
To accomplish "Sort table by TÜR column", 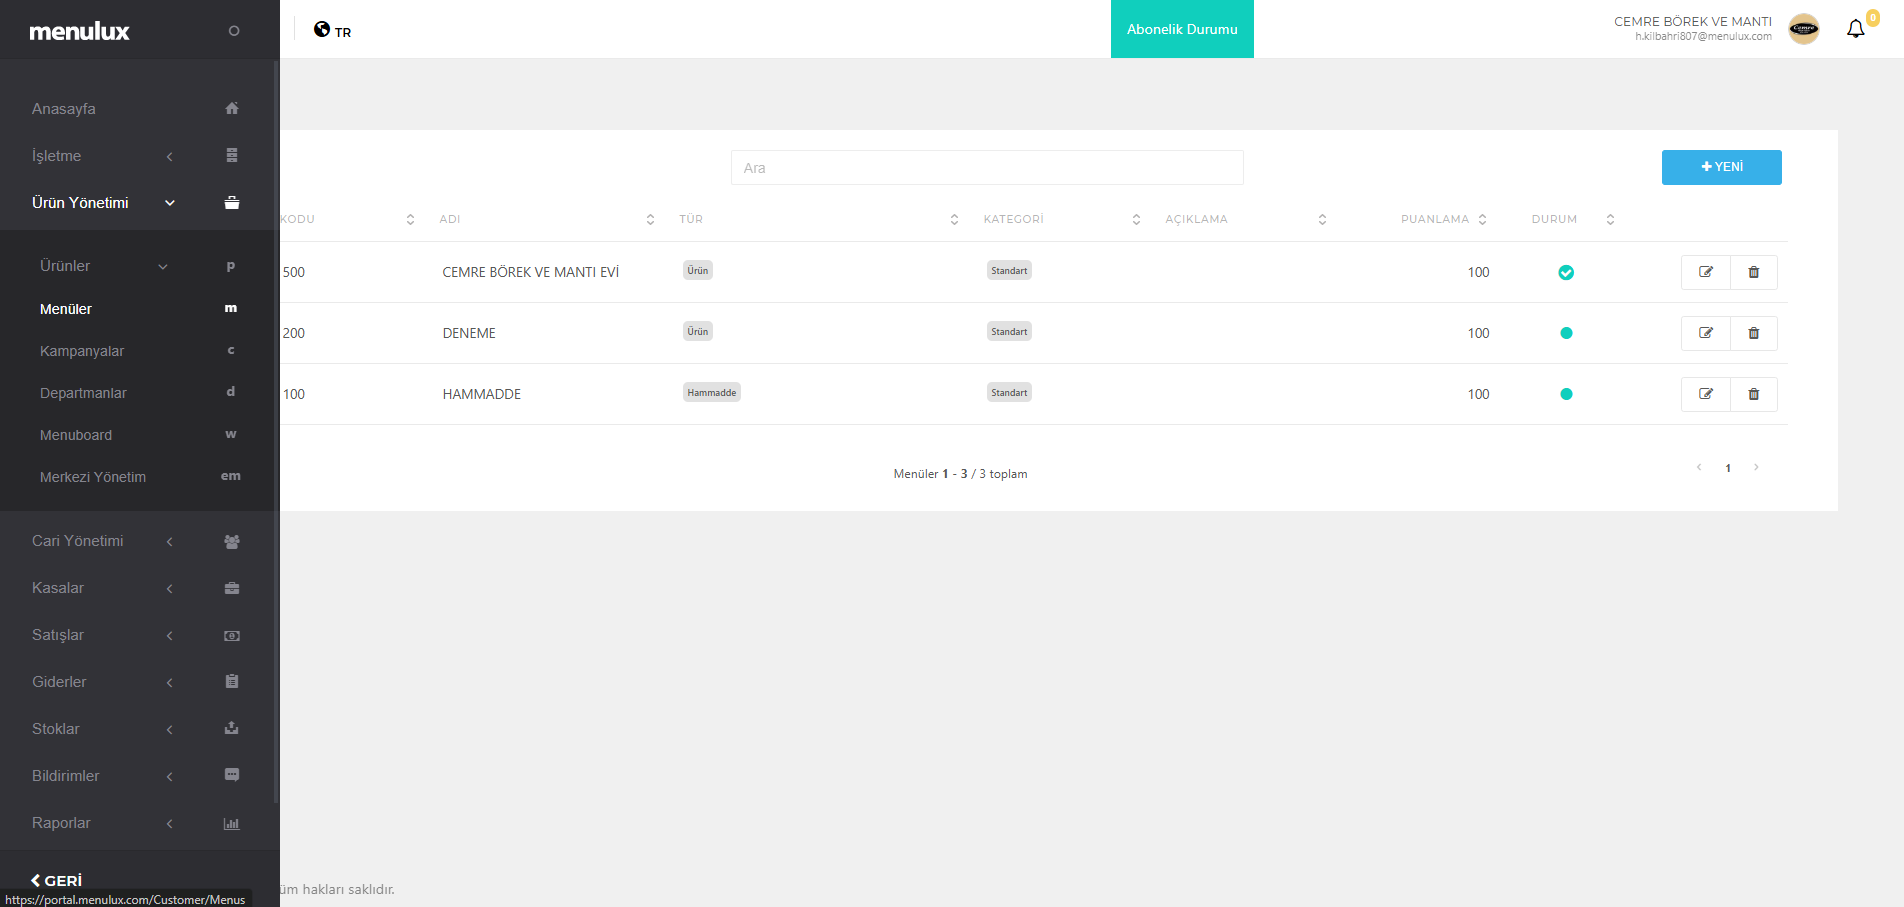I will point(954,219).
